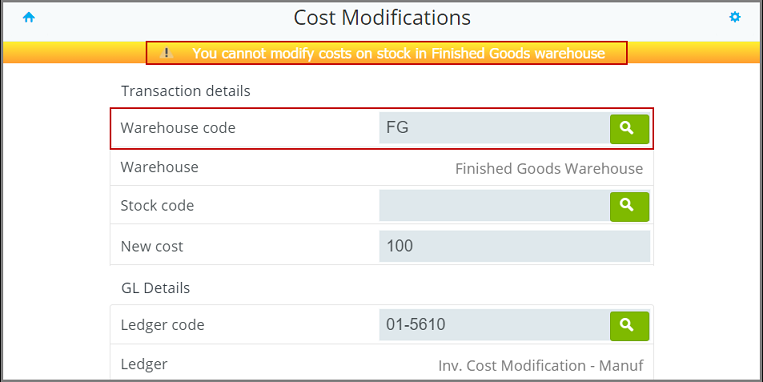Click the warning triangle icon in banner
This screenshot has width=763, height=382.
(167, 53)
